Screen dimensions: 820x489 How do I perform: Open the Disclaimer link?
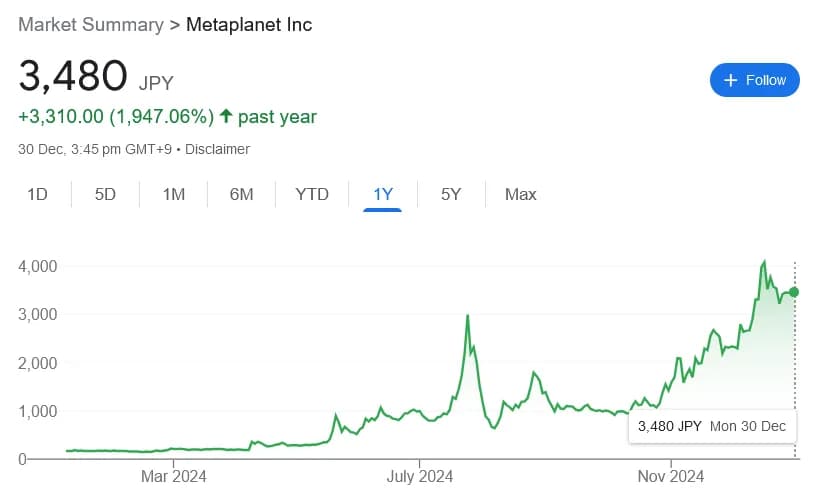[x=217, y=149]
